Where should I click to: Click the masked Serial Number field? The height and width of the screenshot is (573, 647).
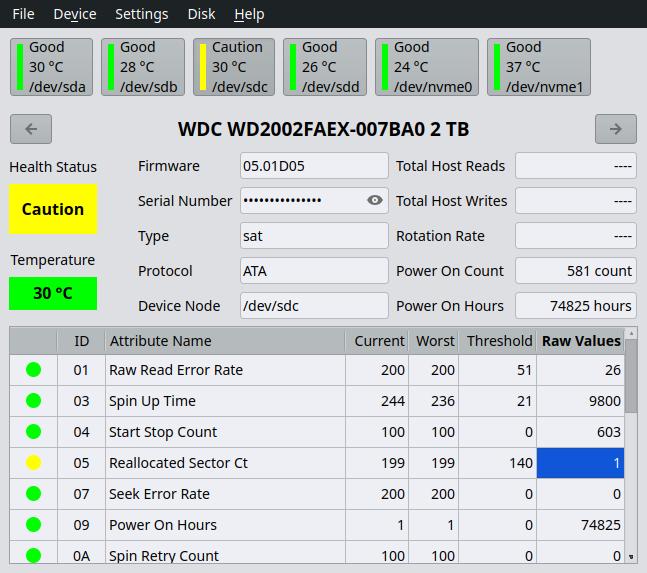(314, 201)
